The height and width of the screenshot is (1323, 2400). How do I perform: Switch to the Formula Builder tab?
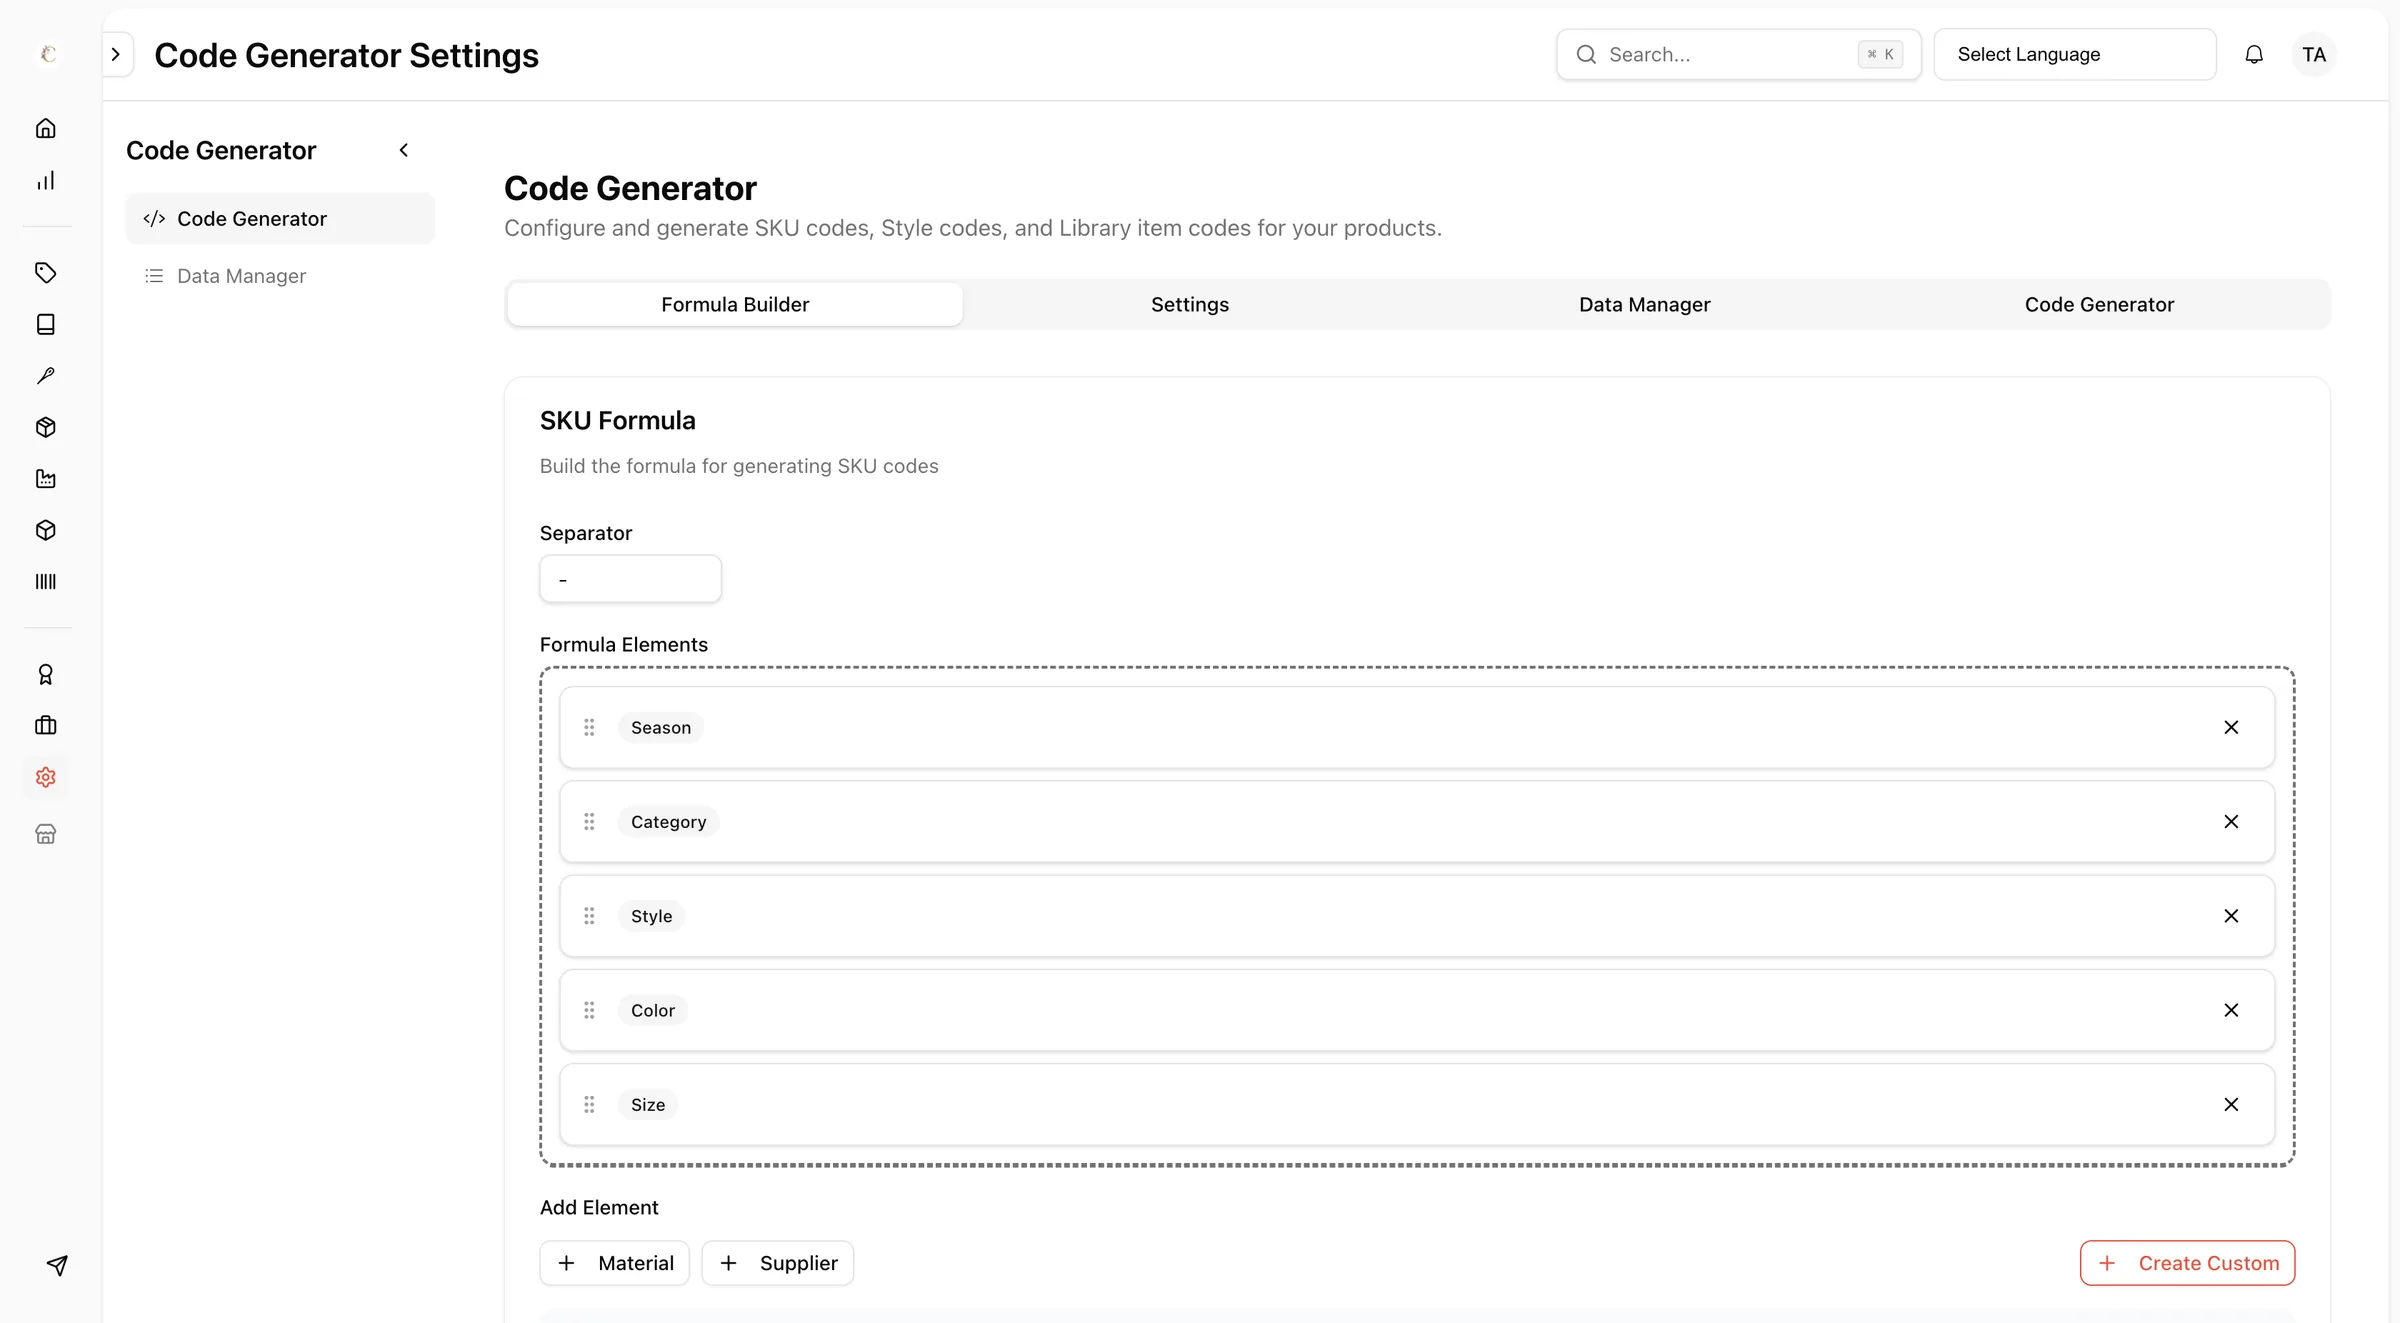pos(735,304)
